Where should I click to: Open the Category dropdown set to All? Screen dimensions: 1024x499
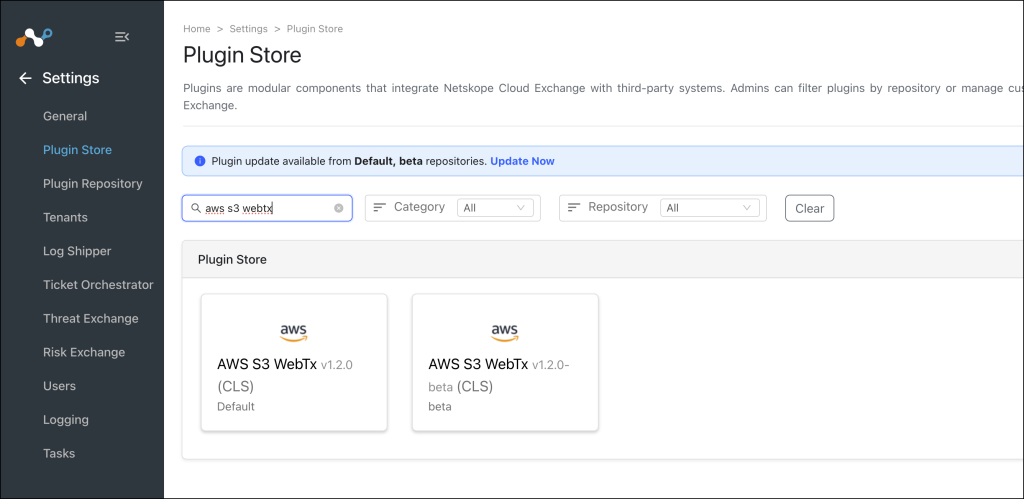pos(495,208)
